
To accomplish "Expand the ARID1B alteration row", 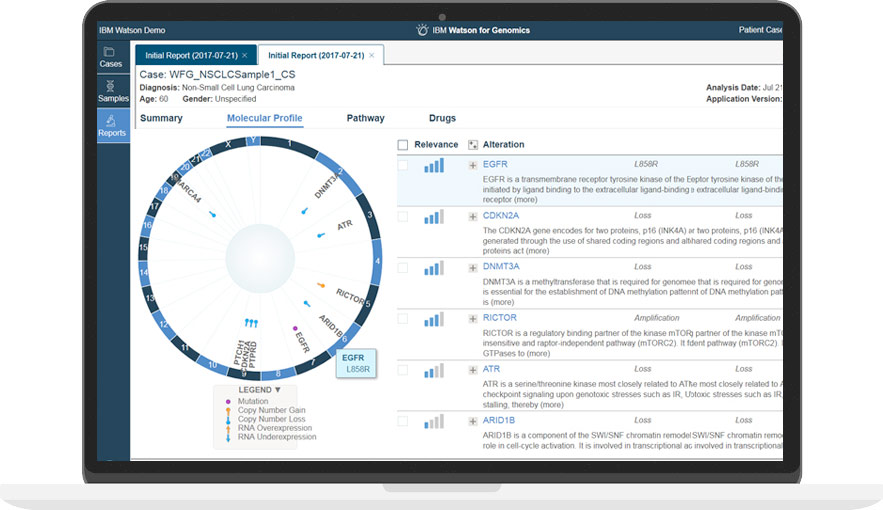I will coord(473,422).
